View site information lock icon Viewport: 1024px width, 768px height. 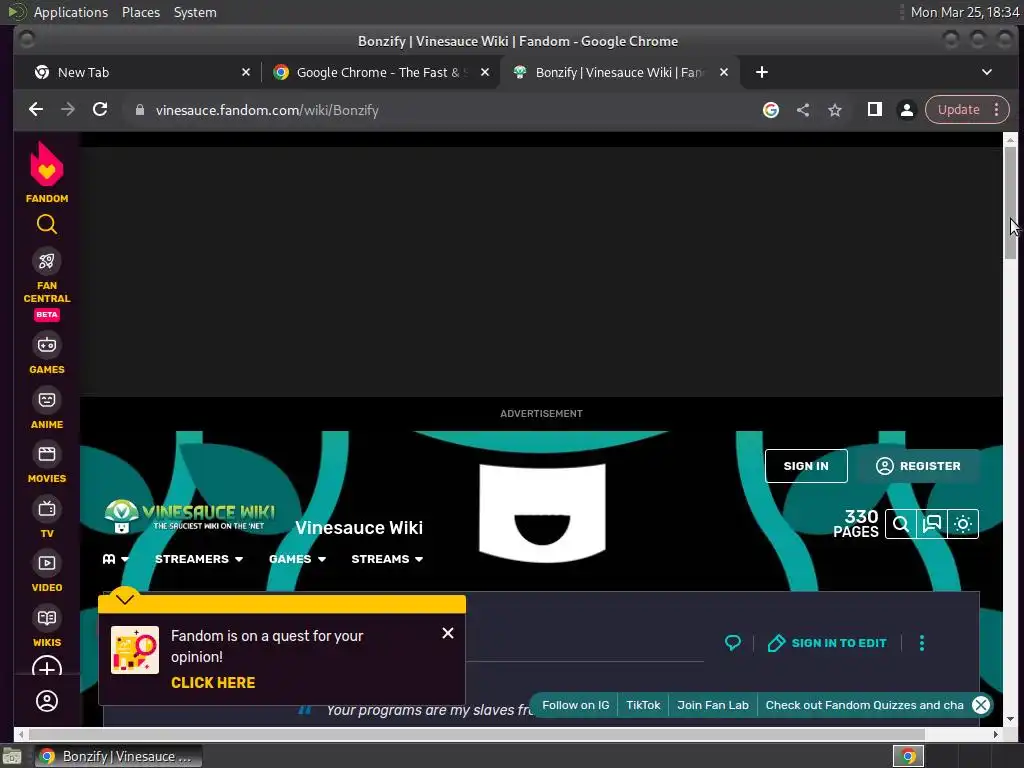pos(139,110)
